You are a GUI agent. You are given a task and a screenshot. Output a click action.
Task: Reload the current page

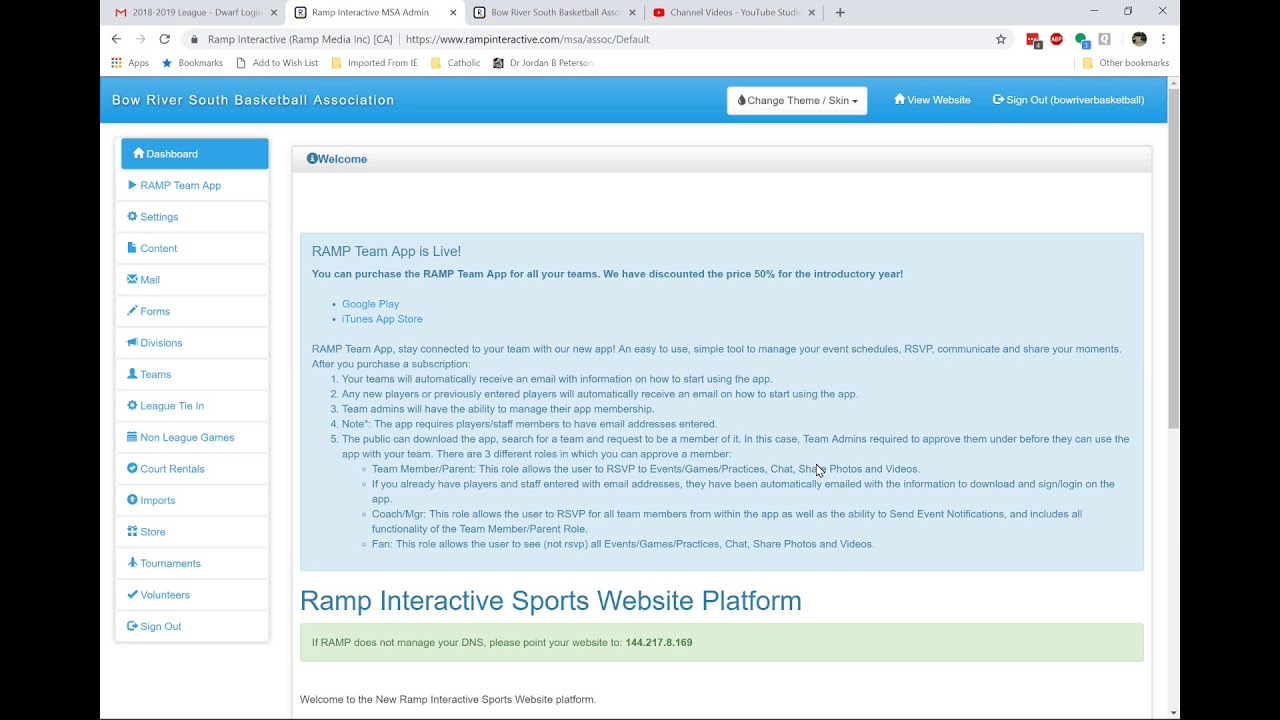(164, 39)
